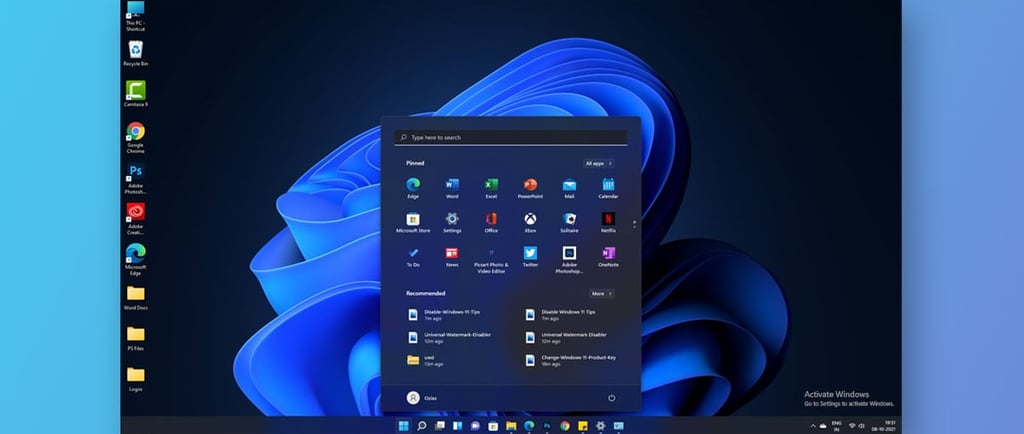Open Task View on the taskbar

pos(440,426)
